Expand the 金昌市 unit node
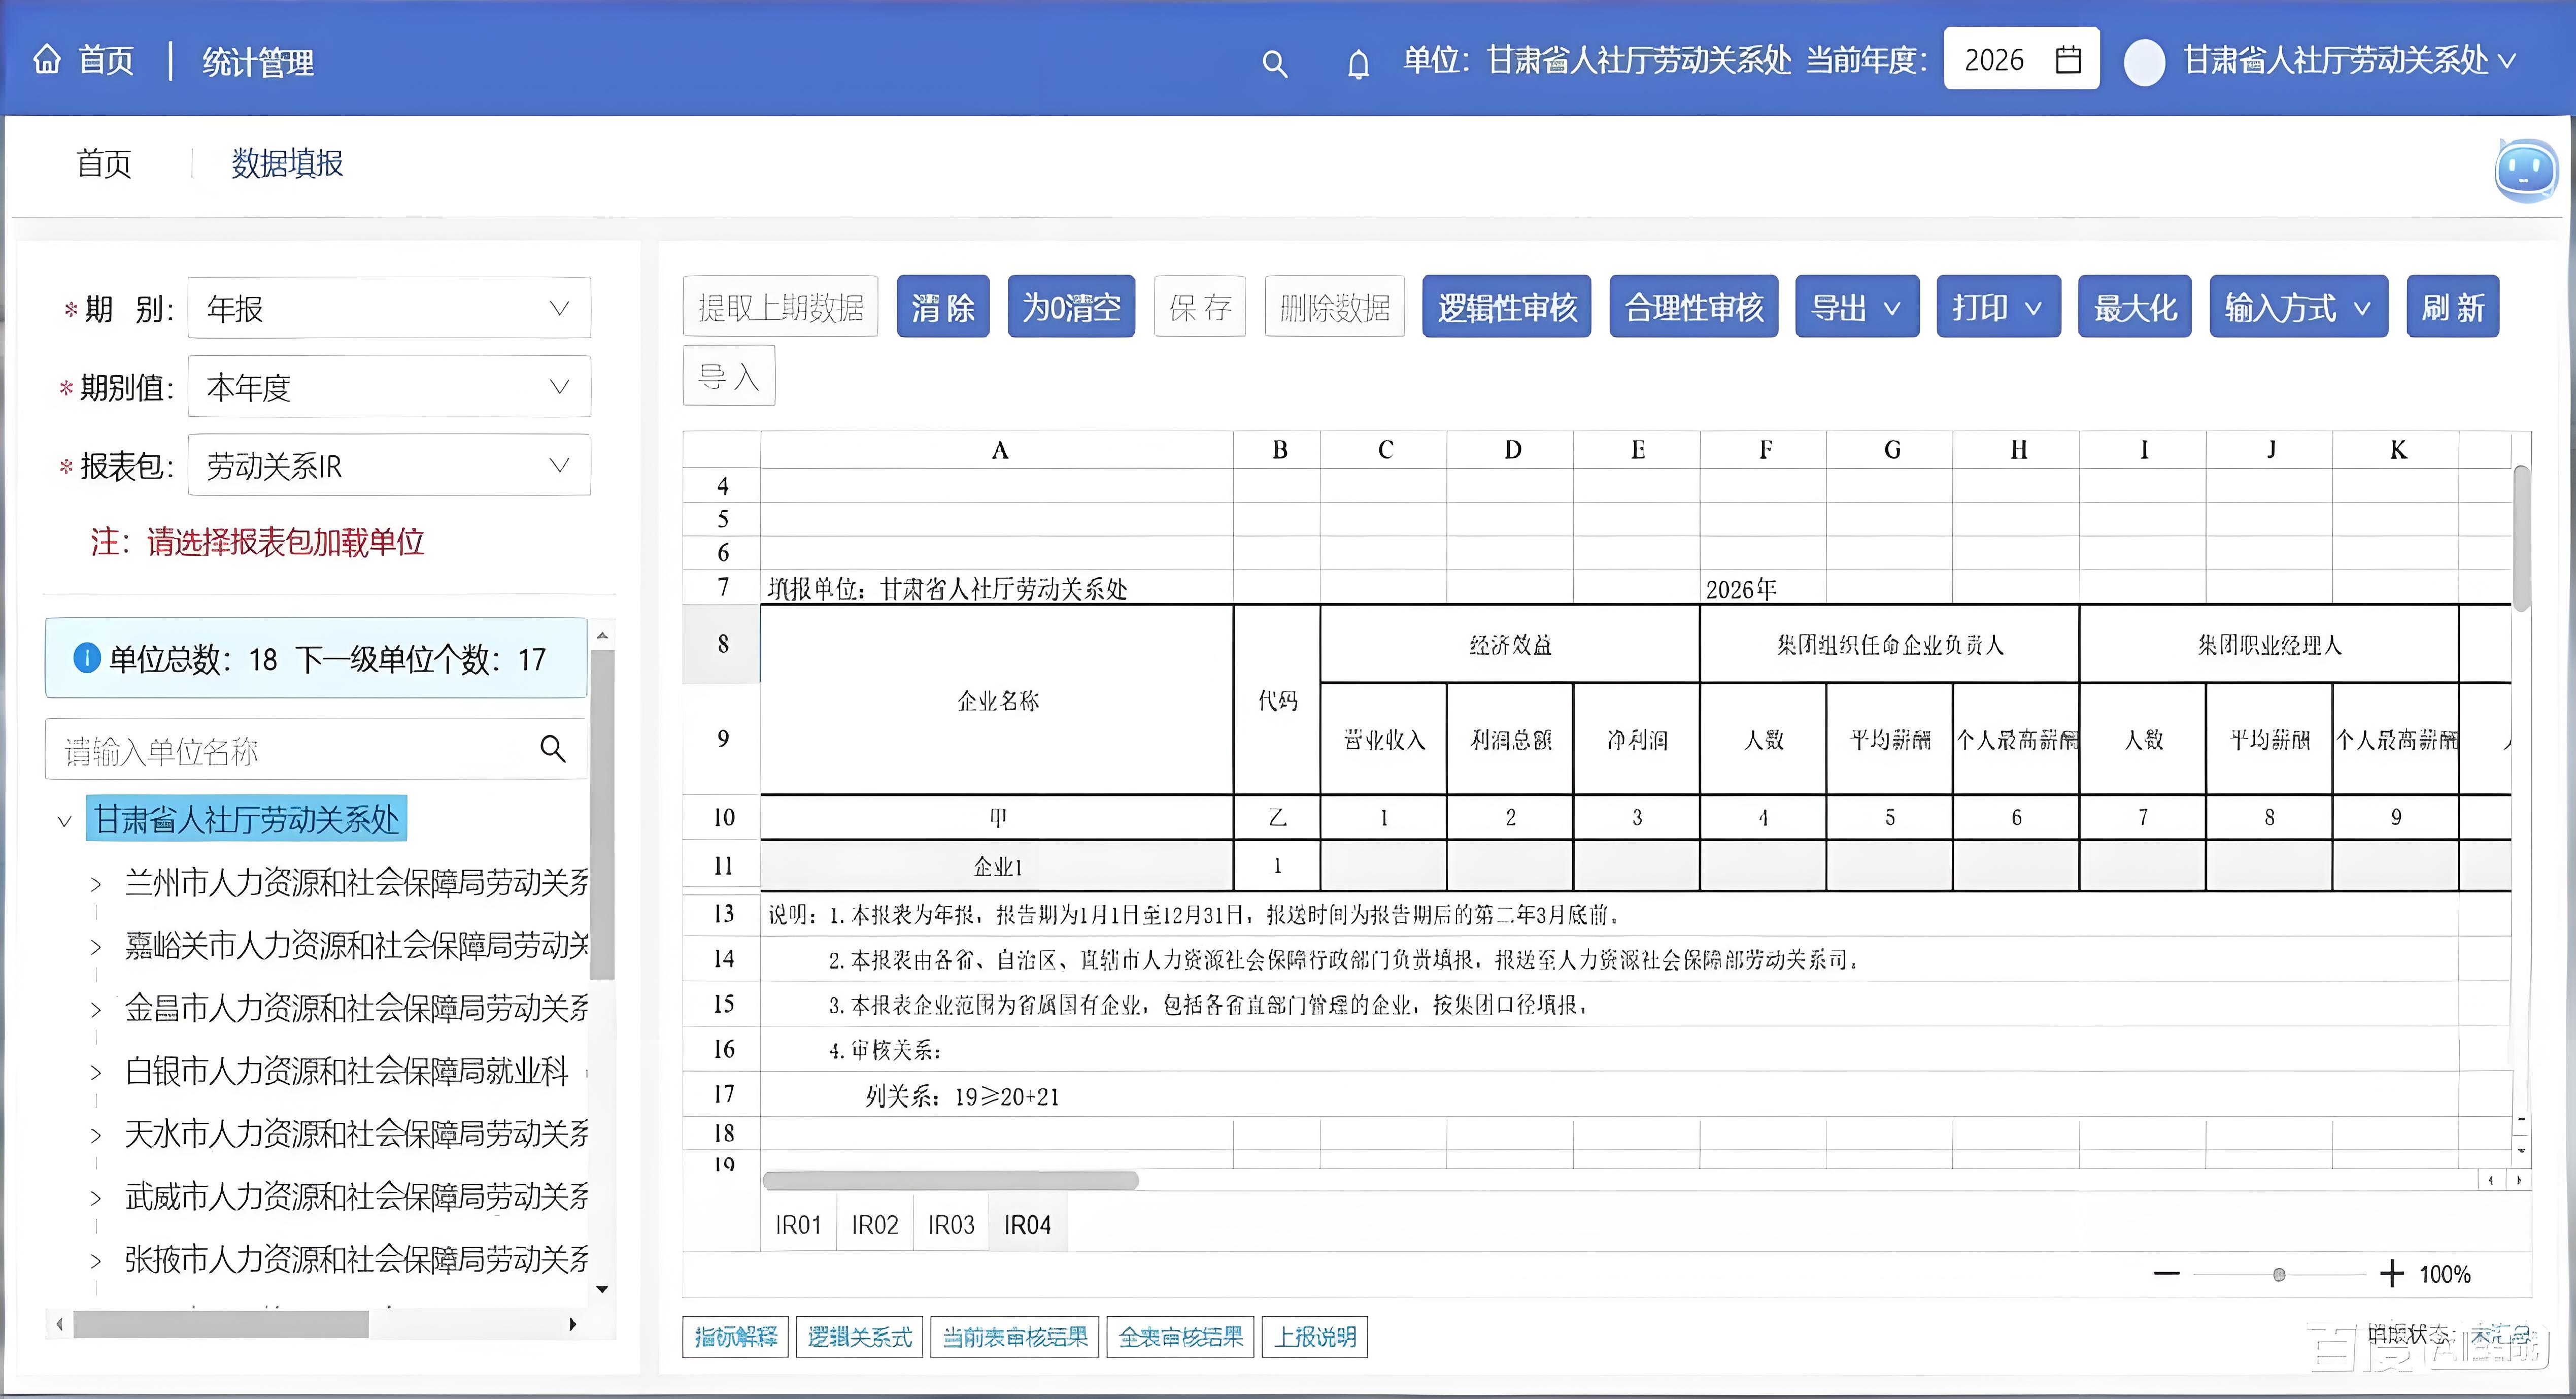Viewport: 2576px width, 1399px height. 95,1009
